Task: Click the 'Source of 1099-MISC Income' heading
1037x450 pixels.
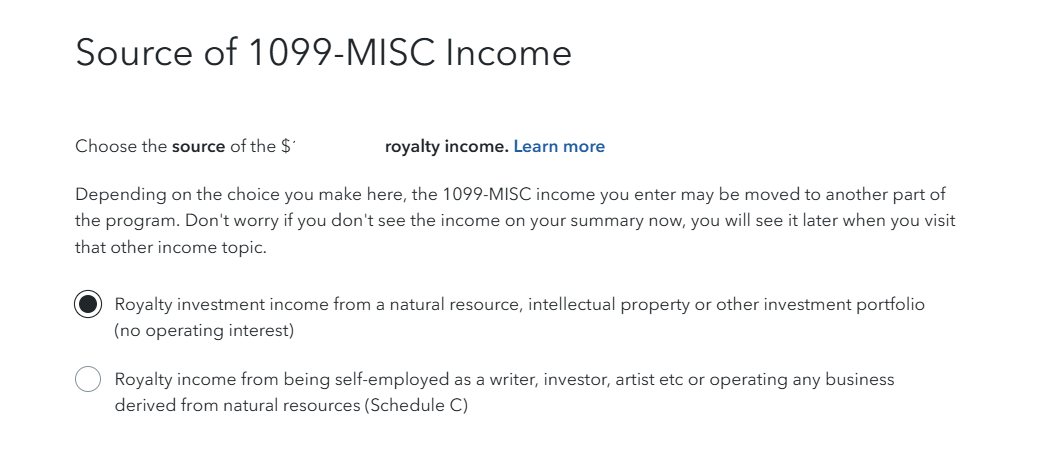Action: [x=323, y=53]
